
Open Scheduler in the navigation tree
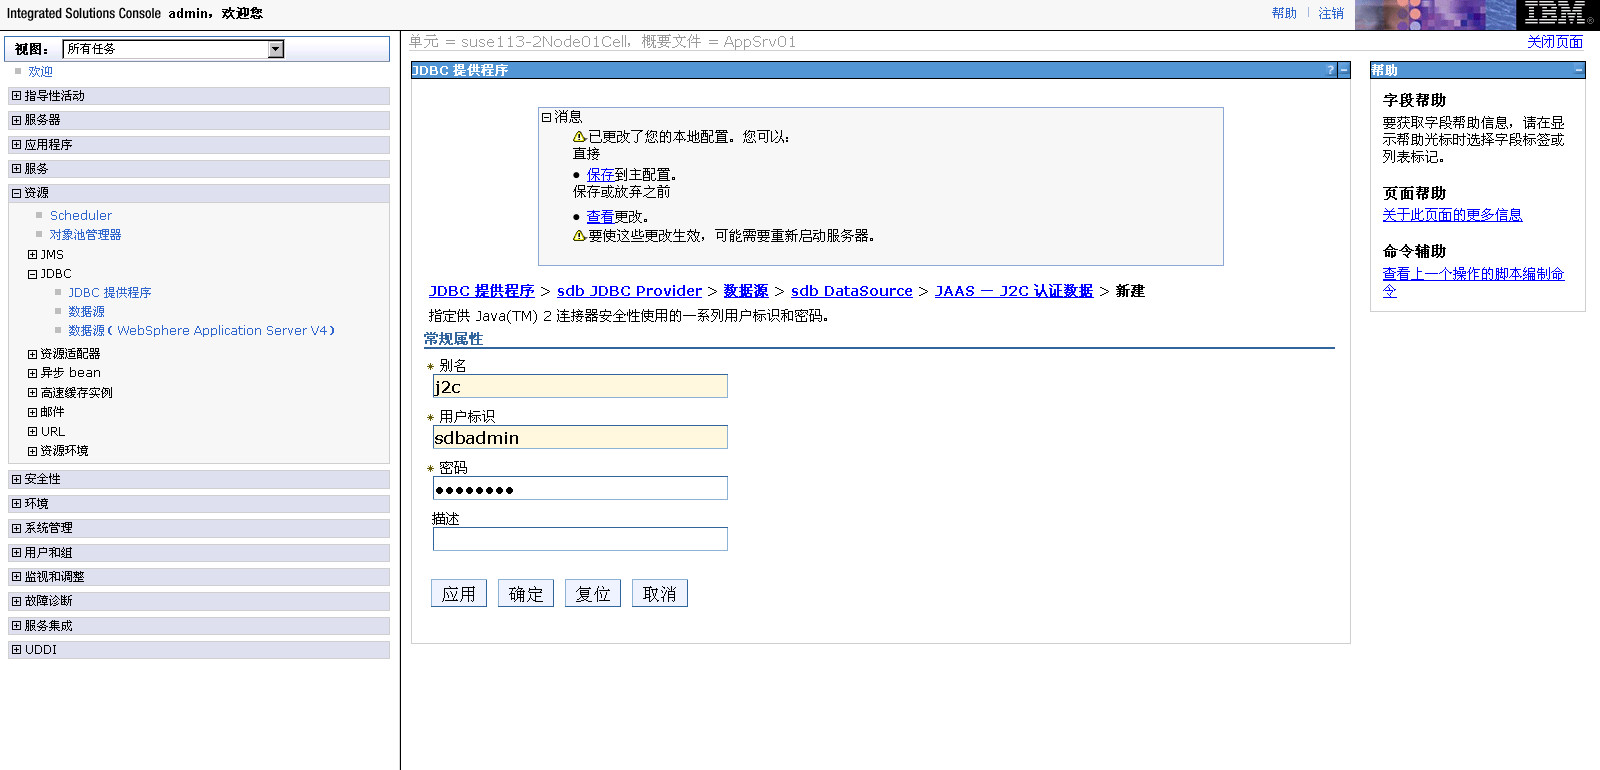(x=81, y=216)
